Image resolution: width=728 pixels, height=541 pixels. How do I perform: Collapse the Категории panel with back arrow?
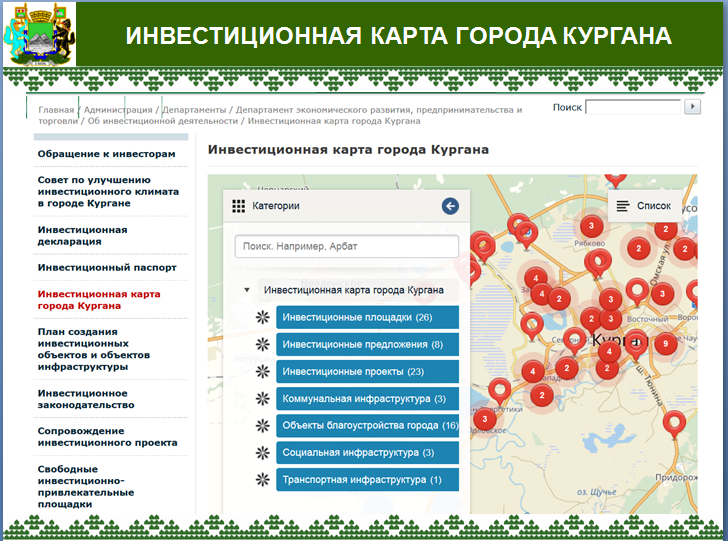click(450, 206)
